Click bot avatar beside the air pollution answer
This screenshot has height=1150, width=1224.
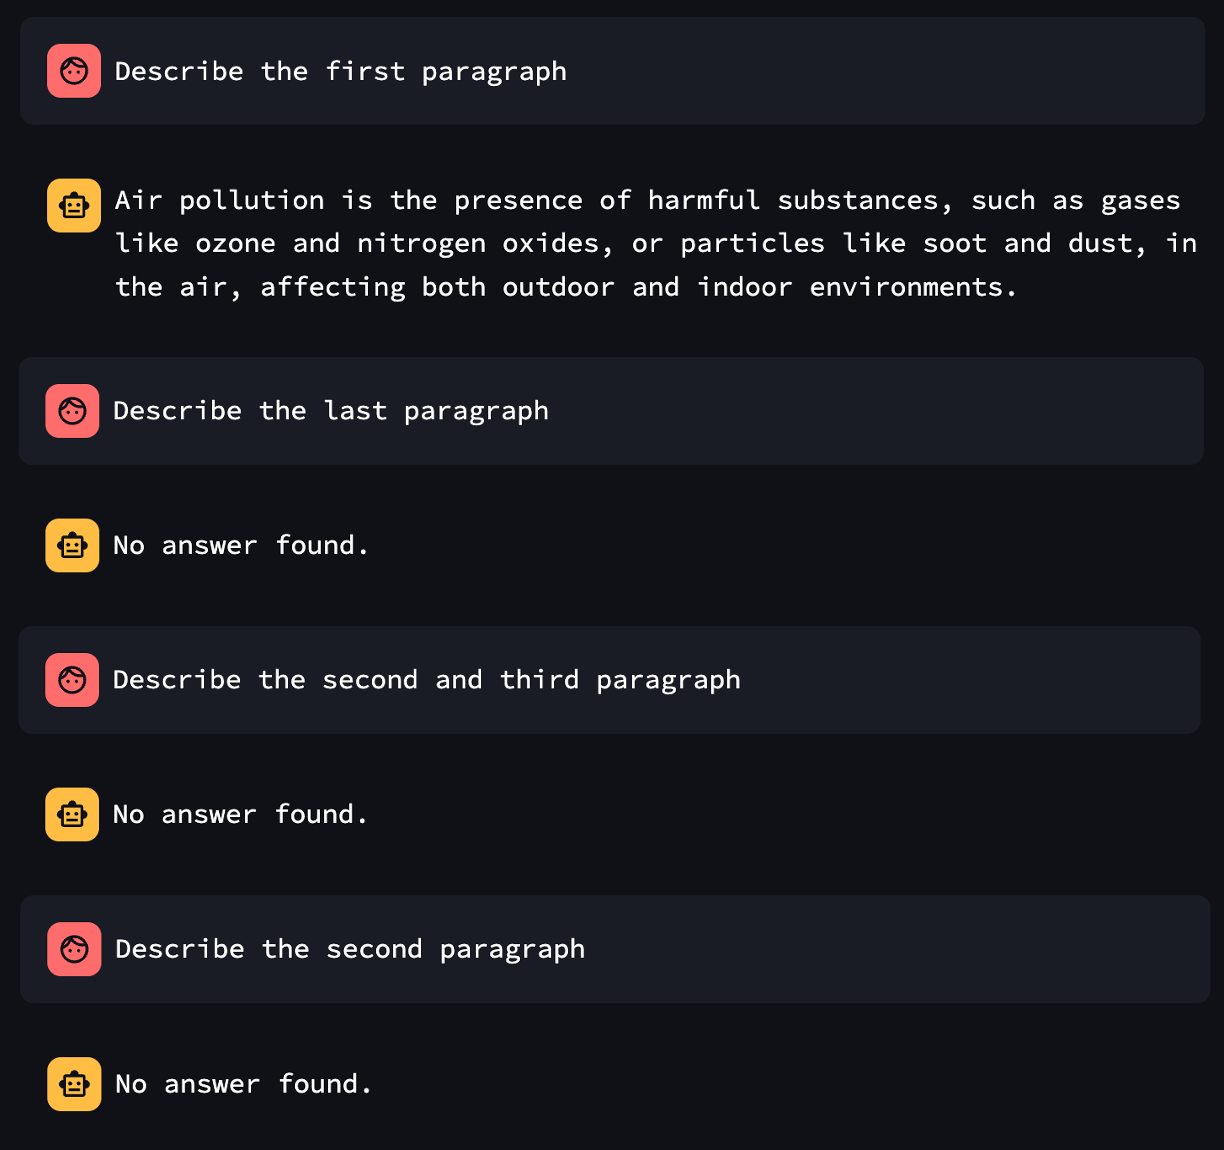pyautogui.click(x=74, y=206)
